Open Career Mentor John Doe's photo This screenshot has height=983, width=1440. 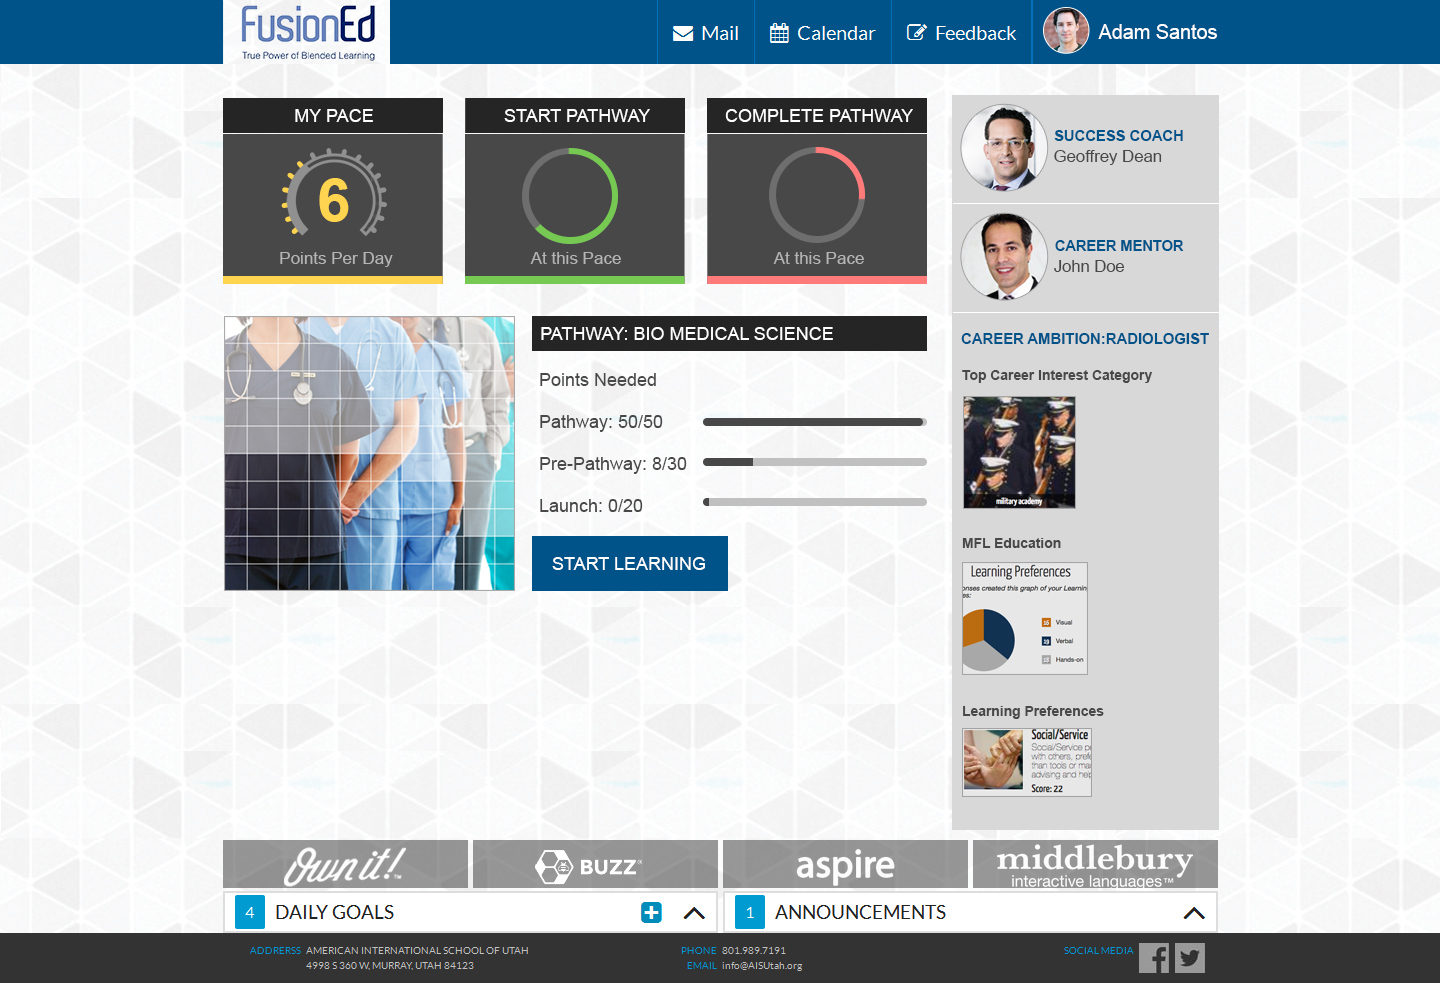pos(1004,257)
